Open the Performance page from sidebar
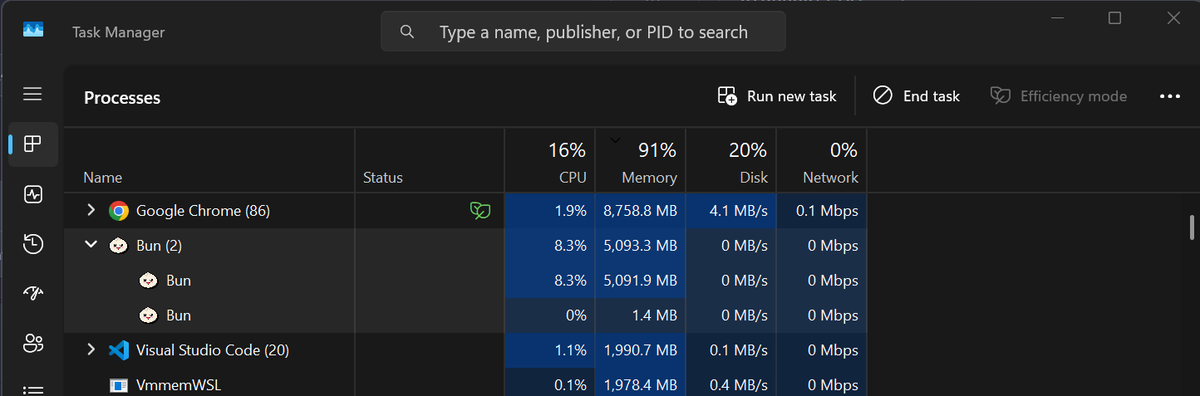 [x=32, y=194]
